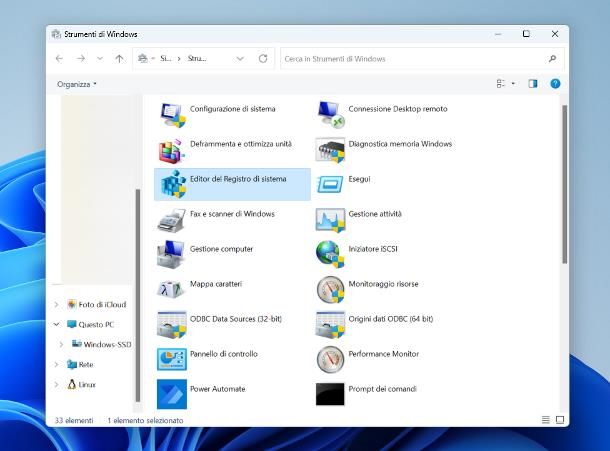Select the Monitoraggio risorse icon

click(x=330, y=290)
